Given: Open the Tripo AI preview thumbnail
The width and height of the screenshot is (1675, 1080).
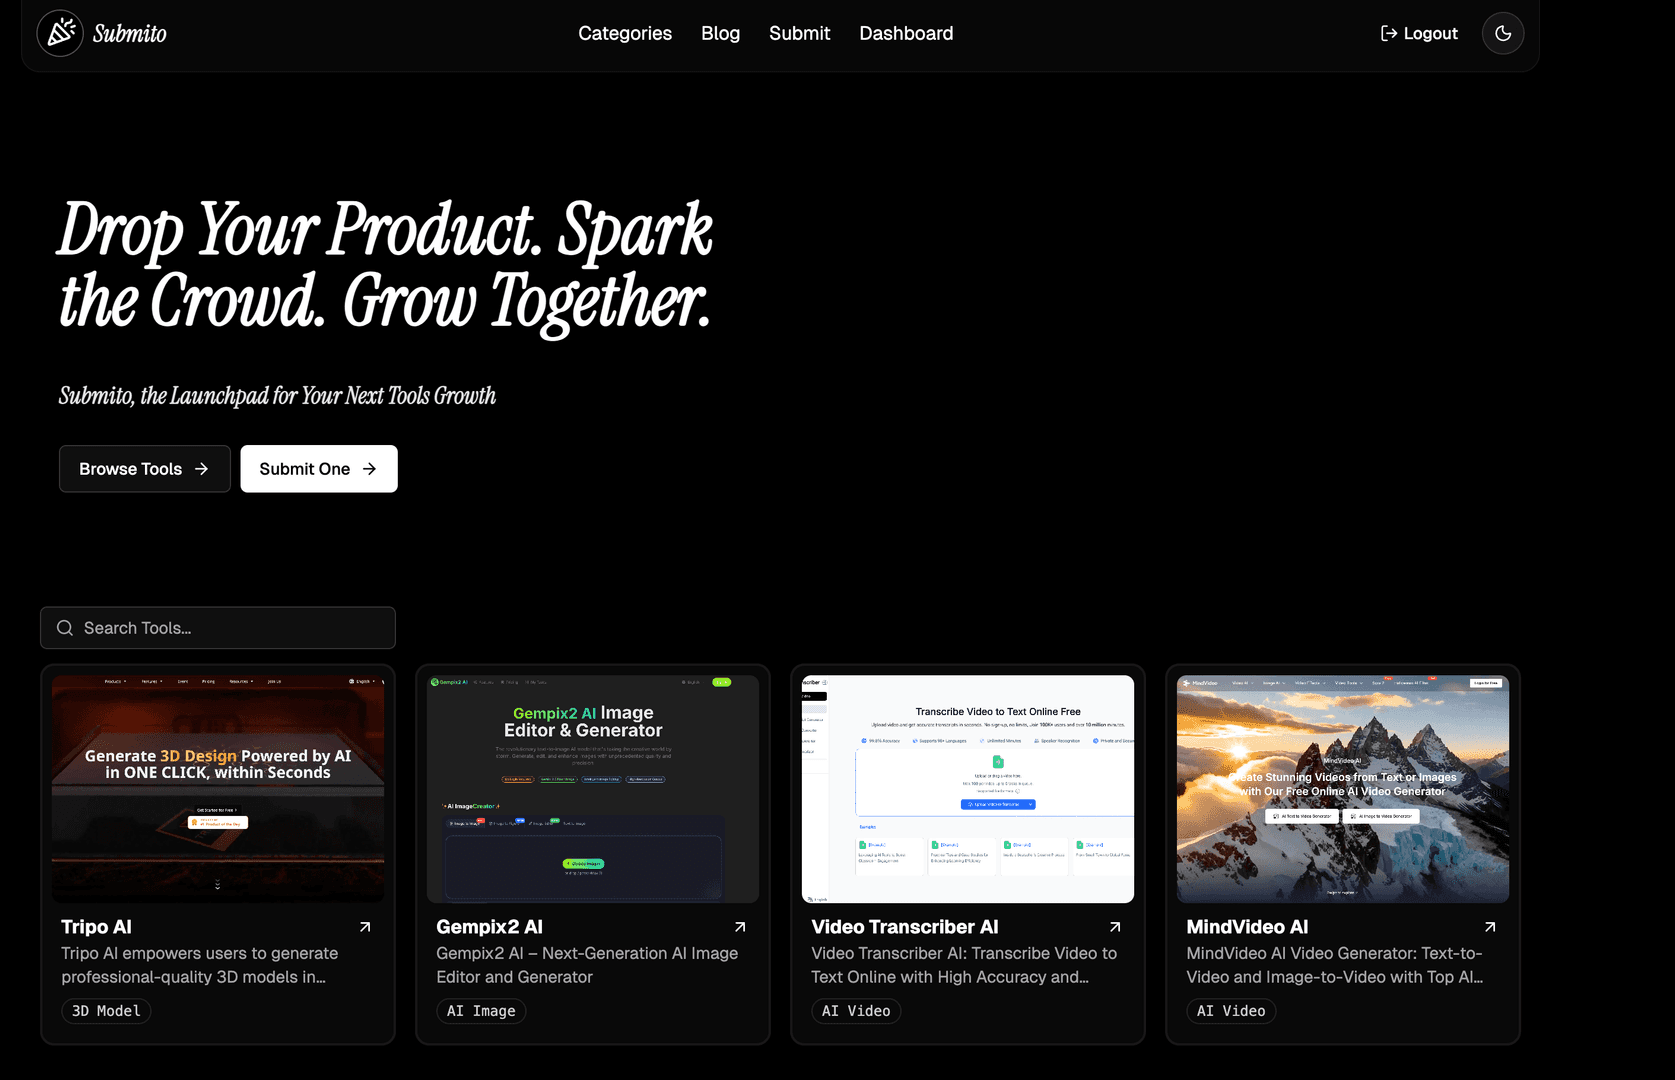Looking at the screenshot, I should tap(218, 789).
